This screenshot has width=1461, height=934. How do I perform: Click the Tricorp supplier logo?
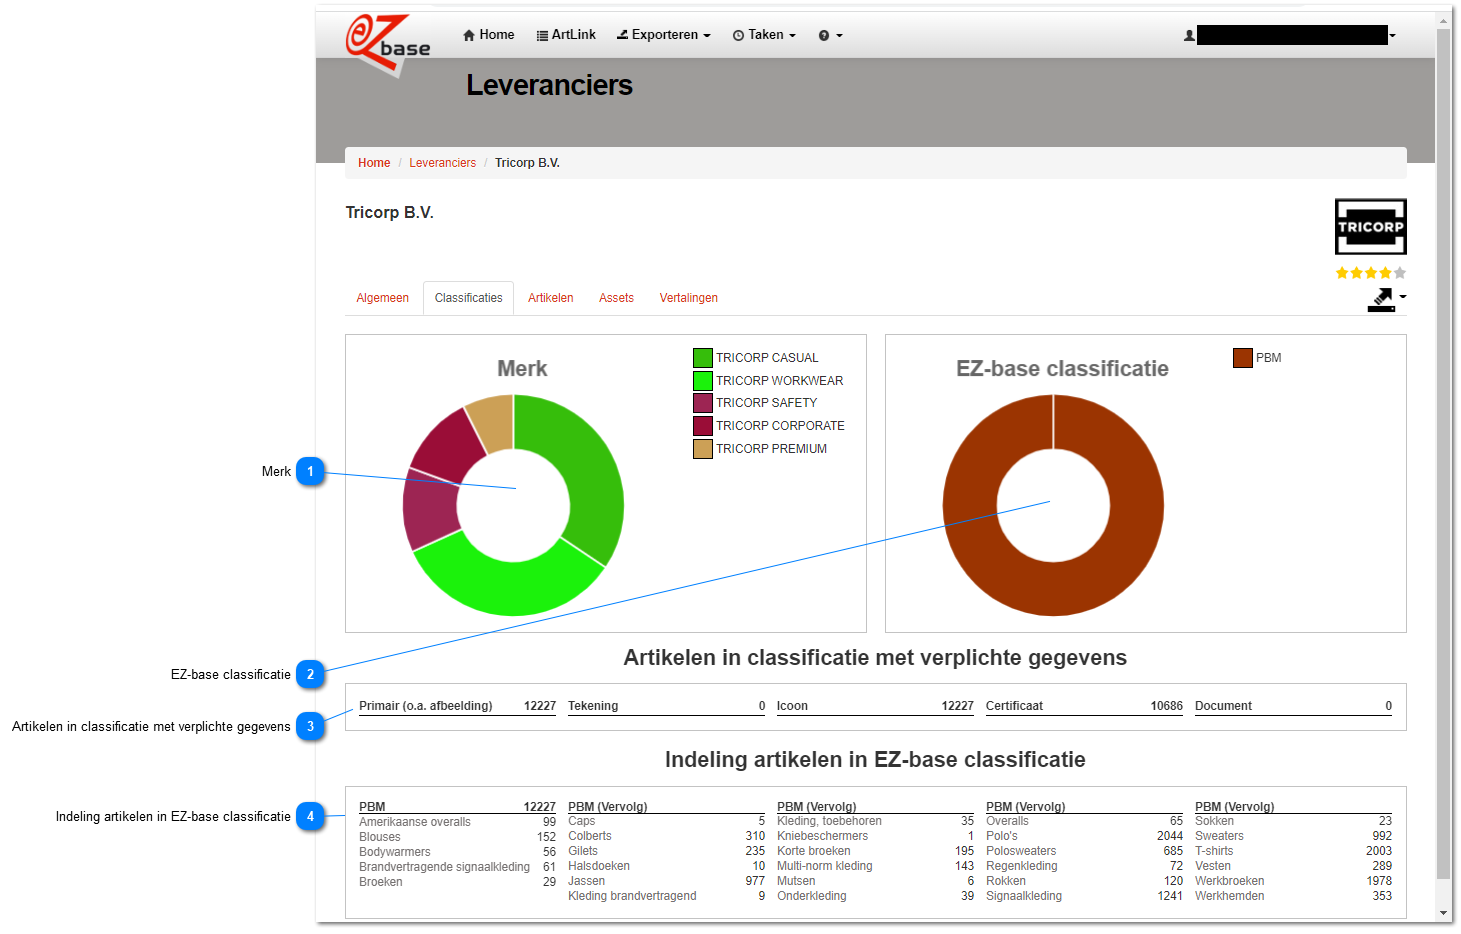coord(1370,227)
